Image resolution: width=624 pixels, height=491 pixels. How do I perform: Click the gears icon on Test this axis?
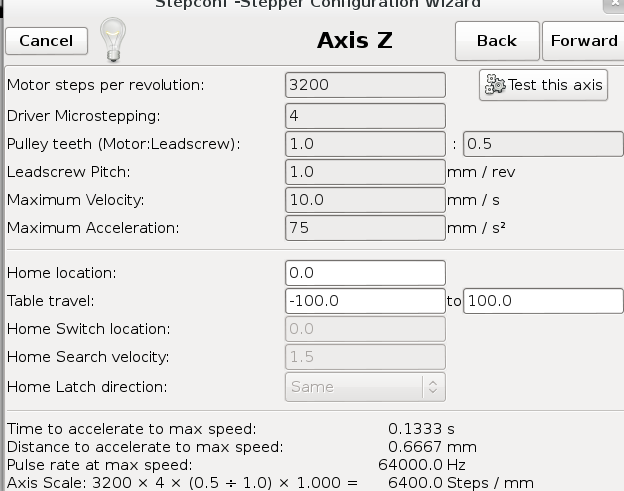[494, 85]
